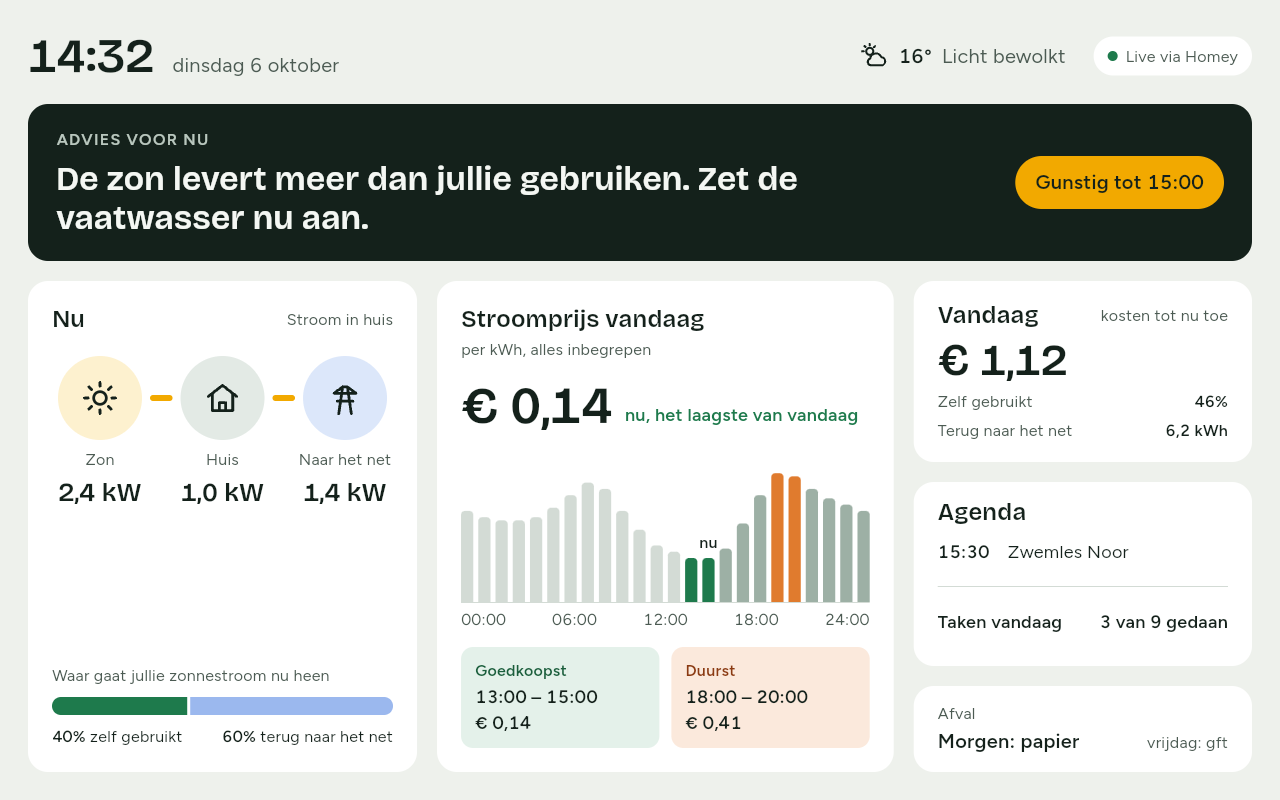Click the € 0,41 highest price
Screen dimensions: 1280x800
pyautogui.click(x=714, y=723)
